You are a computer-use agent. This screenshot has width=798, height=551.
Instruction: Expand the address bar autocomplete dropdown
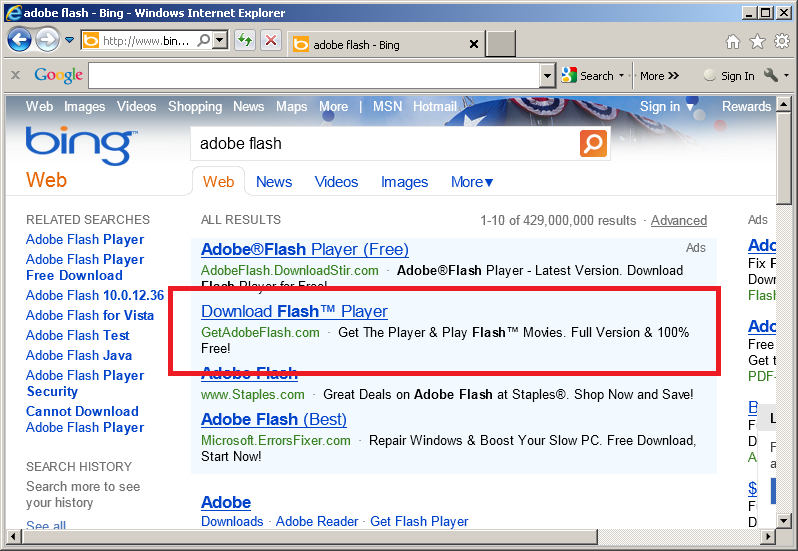coord(220,40)
